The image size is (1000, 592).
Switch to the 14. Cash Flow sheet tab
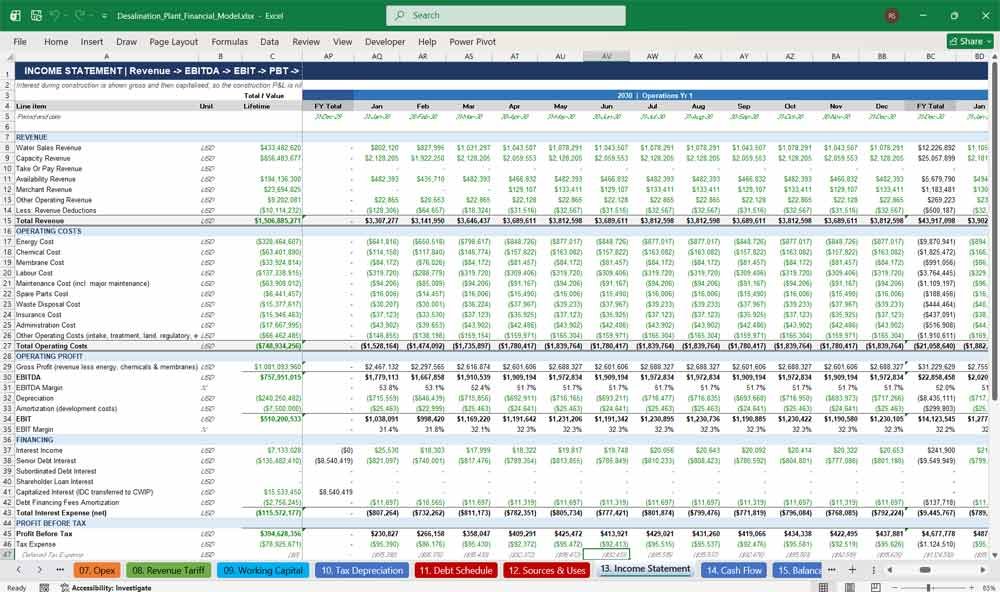(x=733, y=570)
